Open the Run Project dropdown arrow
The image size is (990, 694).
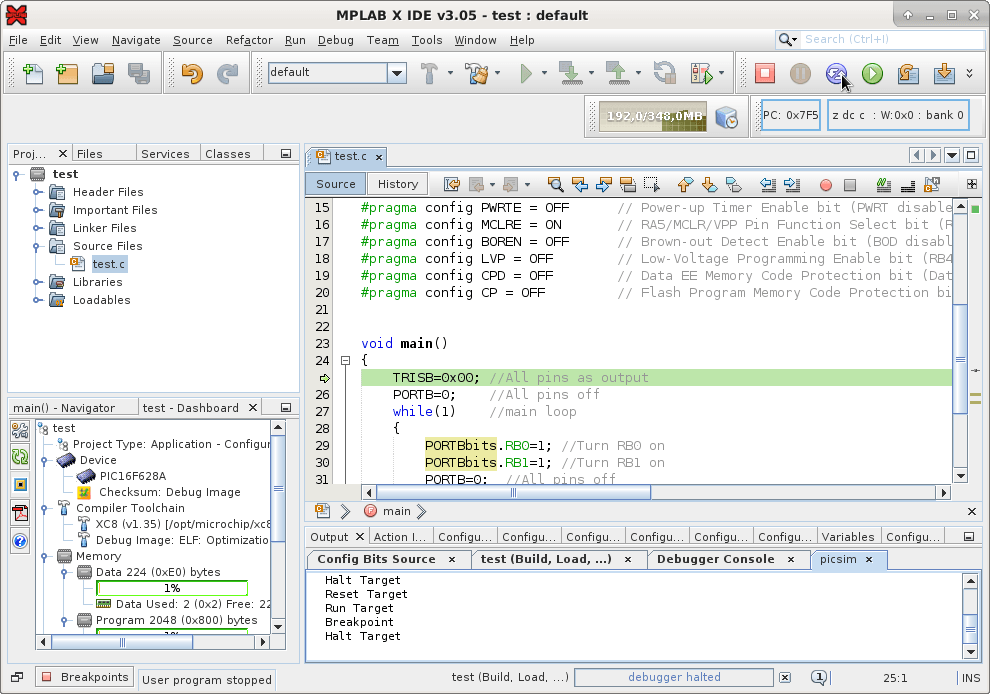544,73
